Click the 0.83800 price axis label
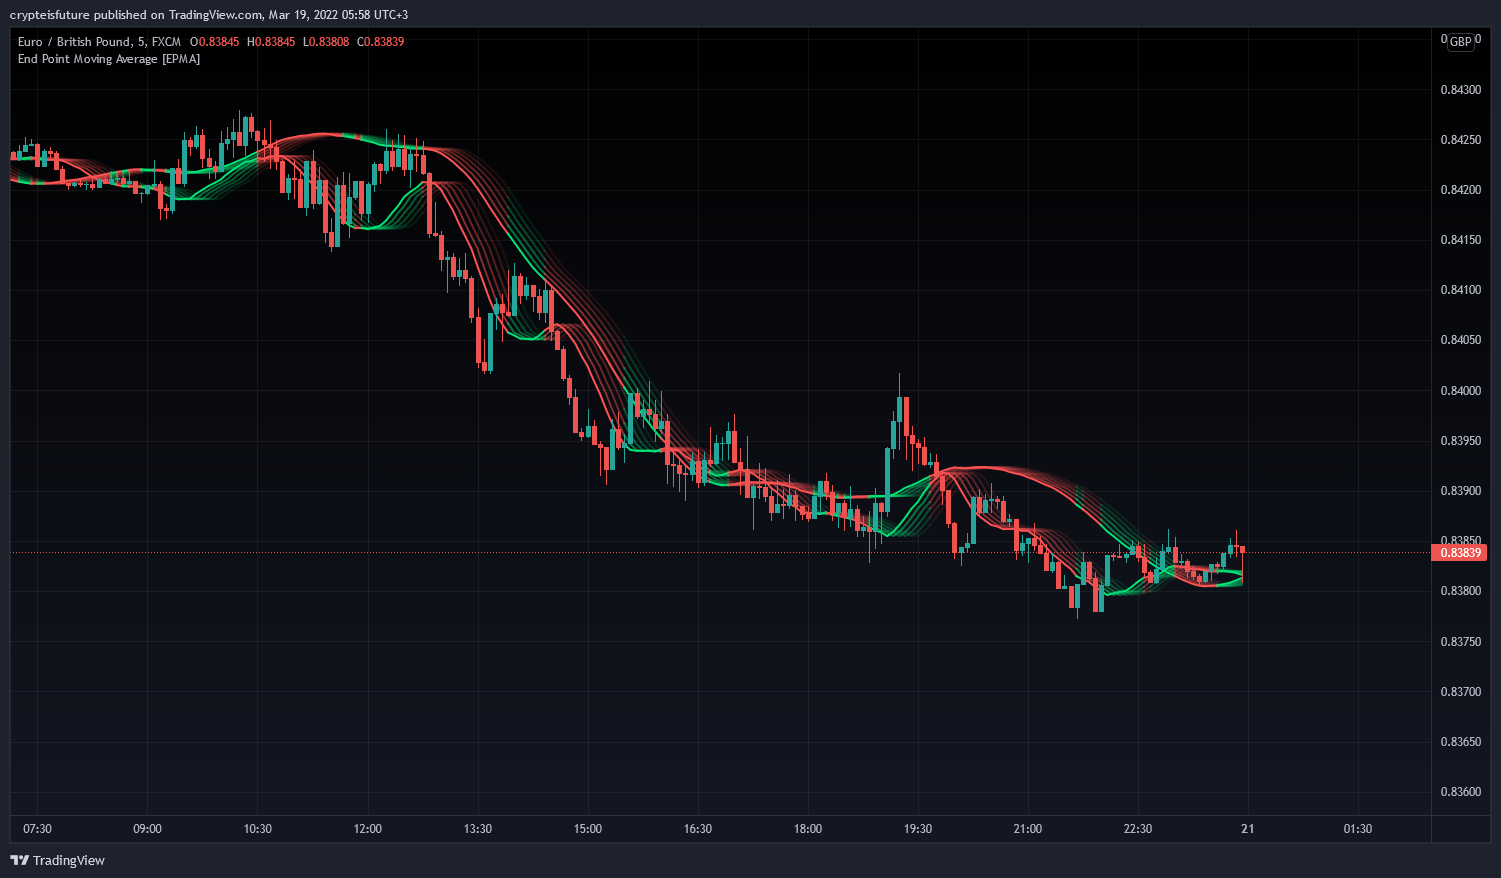1501x878 pixels. pyautogui.click(x=1460, y=591)
